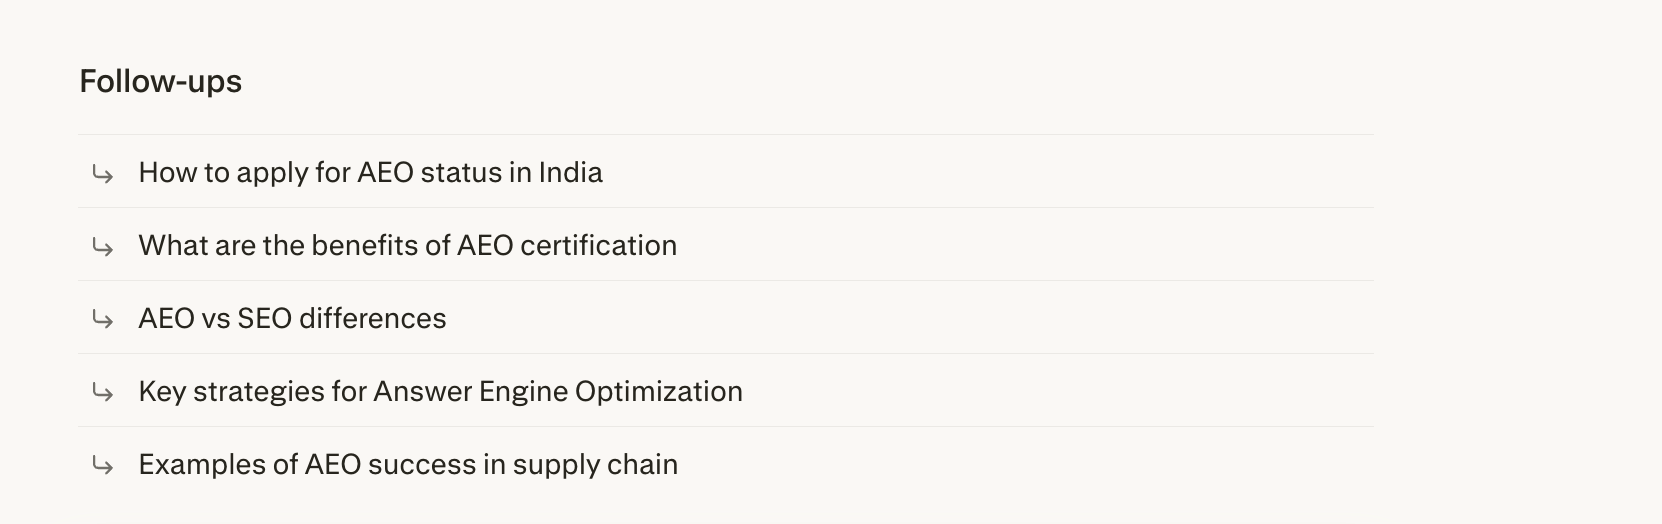
Task: Click the word 'certification' in the benefits follow-up
Action: (x=598, y=245)
